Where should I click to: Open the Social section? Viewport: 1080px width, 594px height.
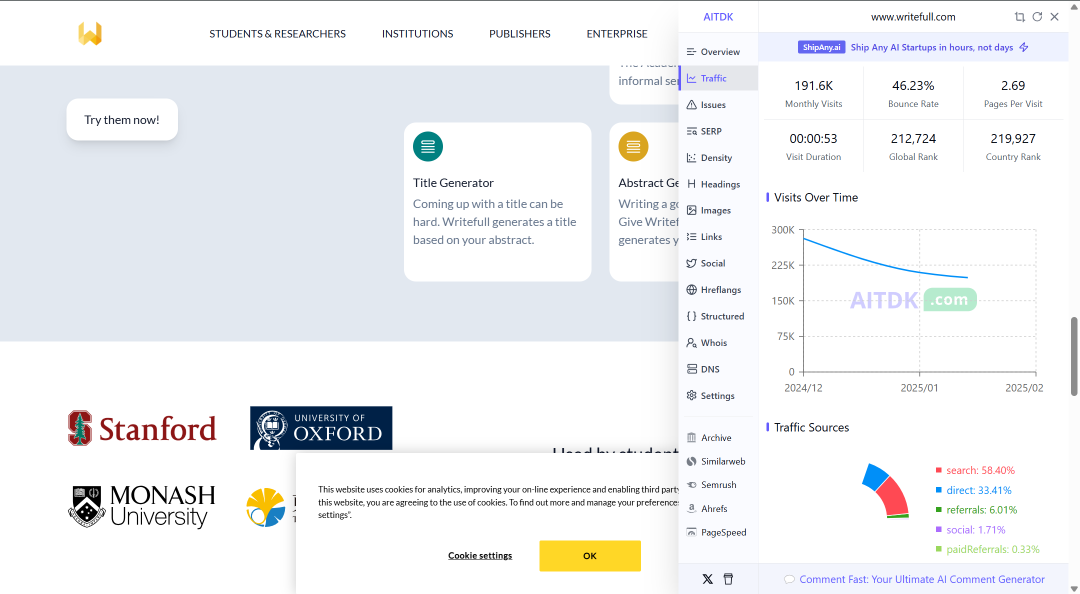718,263
